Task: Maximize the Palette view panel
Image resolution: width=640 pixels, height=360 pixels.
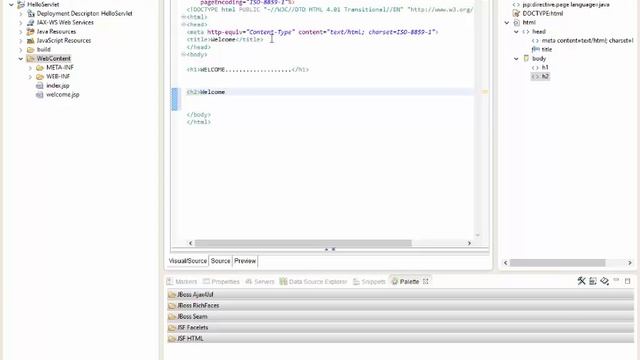Action: (x=628, y=281)
